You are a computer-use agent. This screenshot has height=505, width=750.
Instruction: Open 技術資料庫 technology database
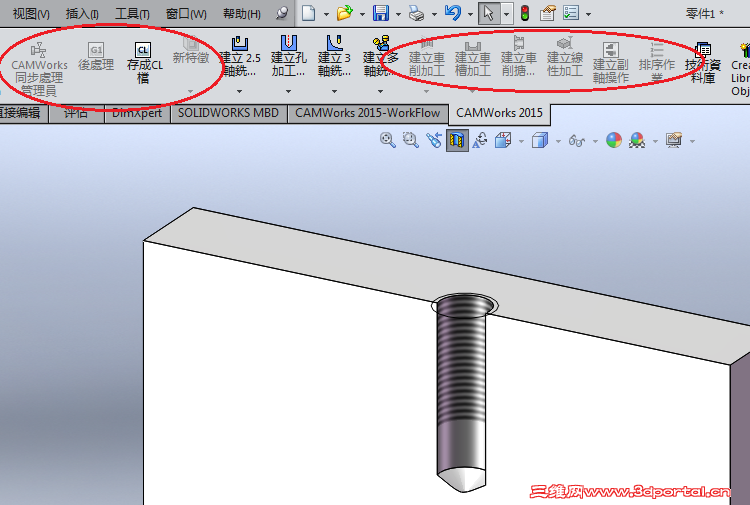coord(703,63)
